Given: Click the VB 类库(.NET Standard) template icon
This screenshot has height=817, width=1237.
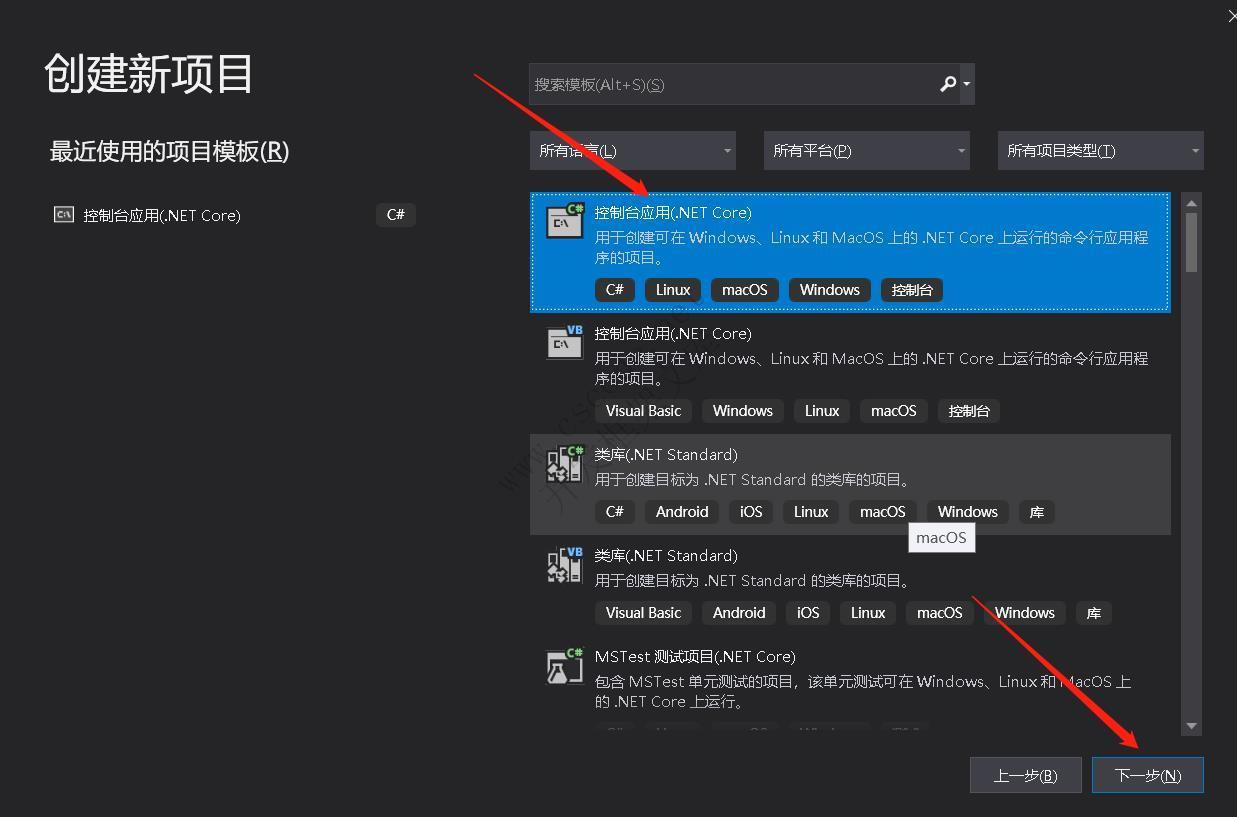Looking at the screenshot, I should coord(564,565).
